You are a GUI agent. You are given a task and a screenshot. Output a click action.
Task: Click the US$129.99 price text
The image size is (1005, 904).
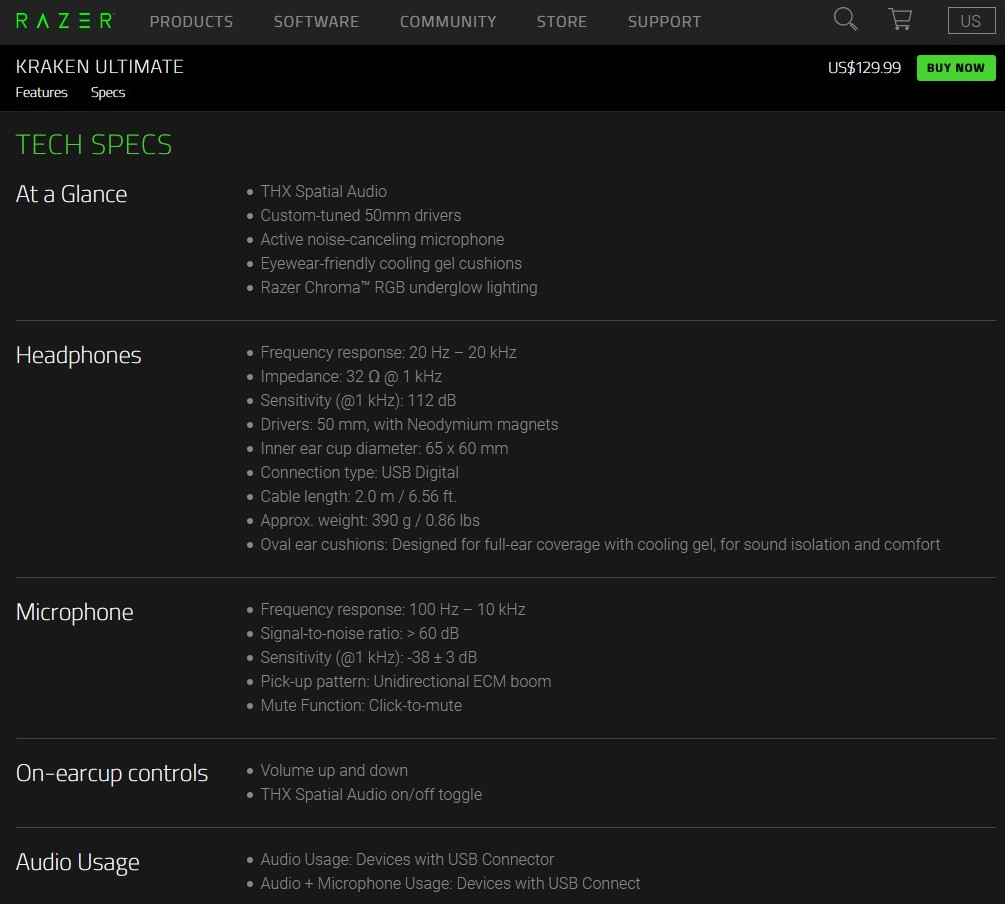coord(864,68)
